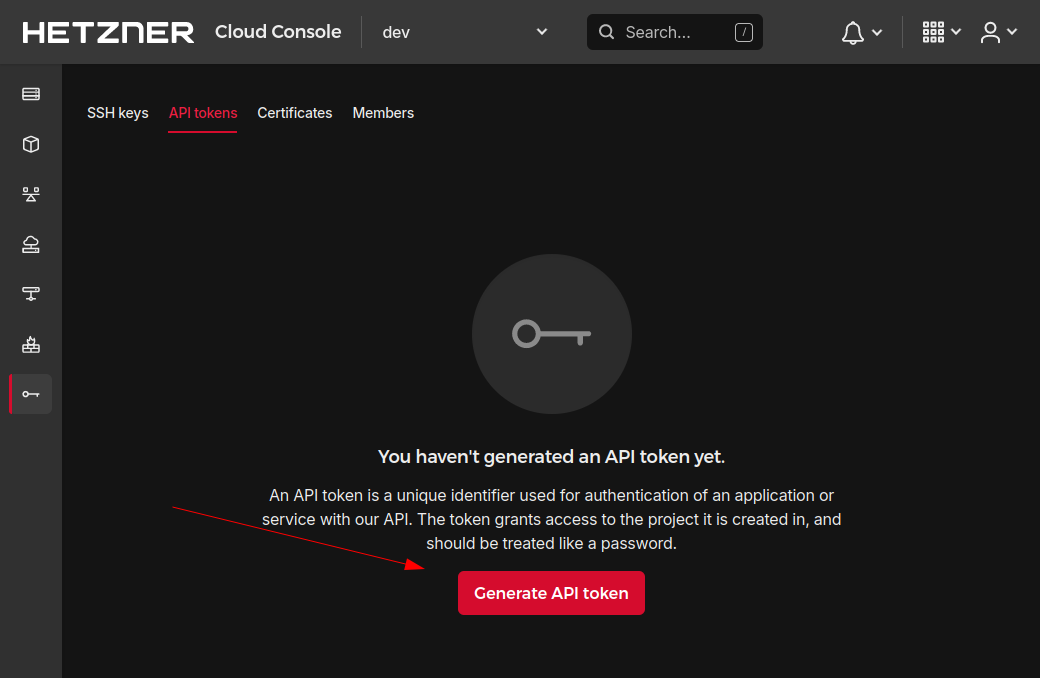Select the Security key icon in the sidebar

click(x=31, y=394)
